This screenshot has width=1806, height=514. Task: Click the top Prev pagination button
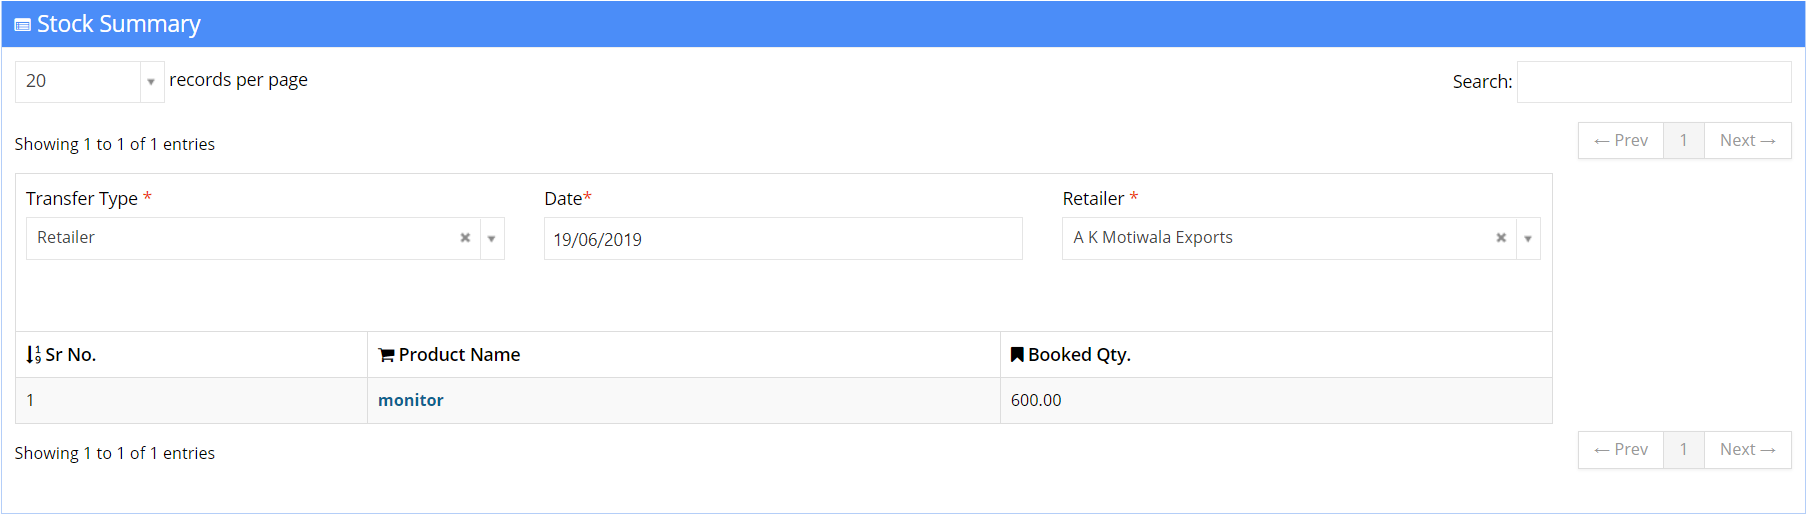[x=1621, y=141]
